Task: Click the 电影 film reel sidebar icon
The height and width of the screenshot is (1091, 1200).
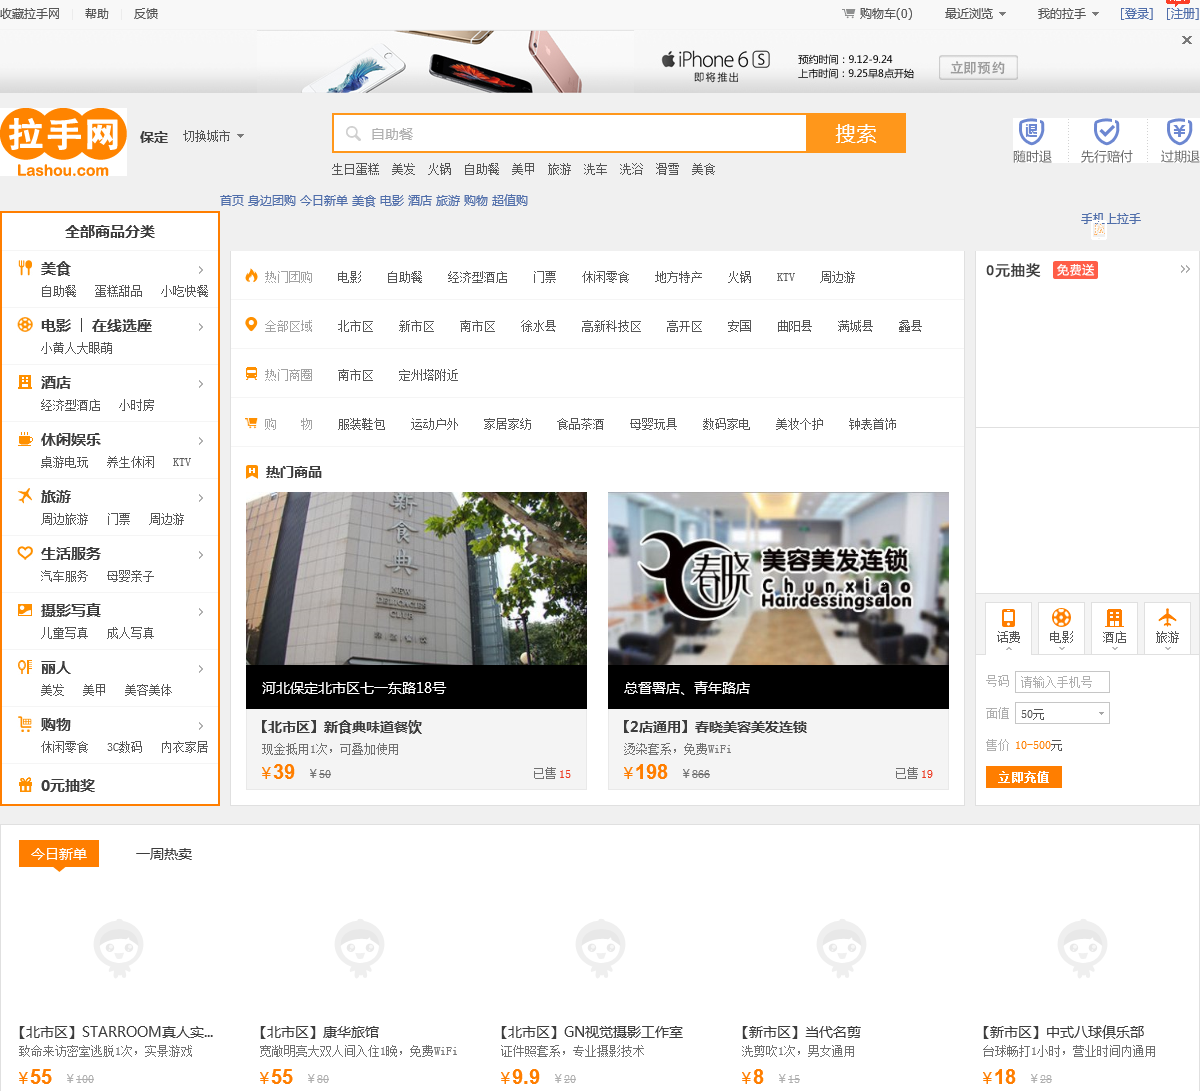Action: pyautogui.click(x=25, y=325)
